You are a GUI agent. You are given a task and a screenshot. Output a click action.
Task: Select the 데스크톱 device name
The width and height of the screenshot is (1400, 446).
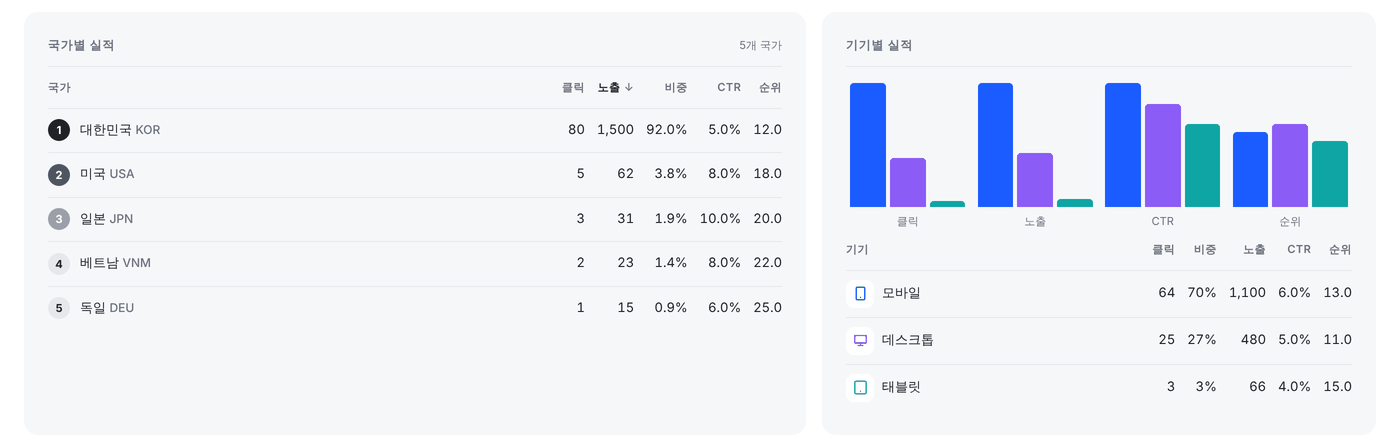(x=908, y=340)
